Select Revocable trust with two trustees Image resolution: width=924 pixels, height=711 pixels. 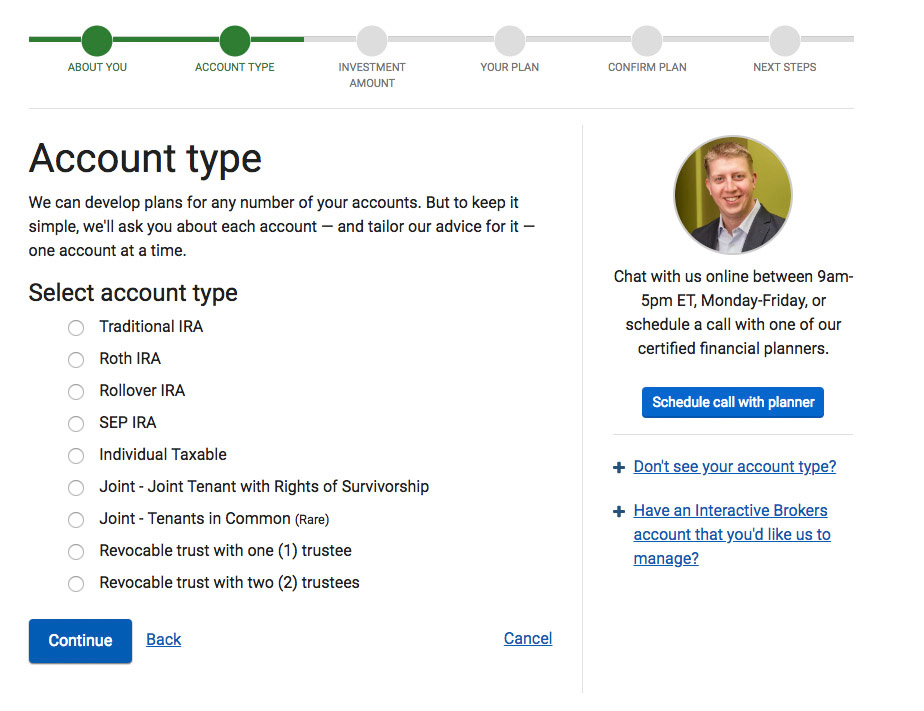coord(76,584)
